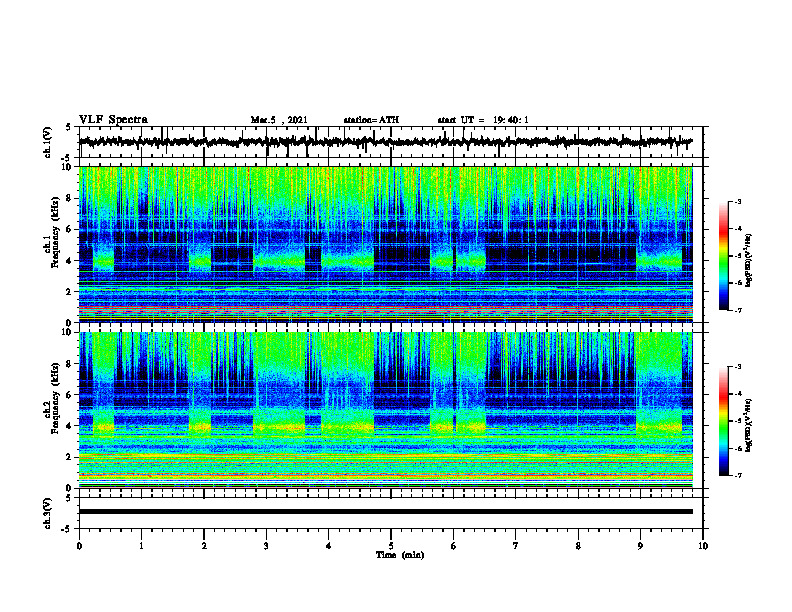792x612 pixels.
Task: Click the "ch.3(V)" waveform axis label
Action: pos(47,513)
